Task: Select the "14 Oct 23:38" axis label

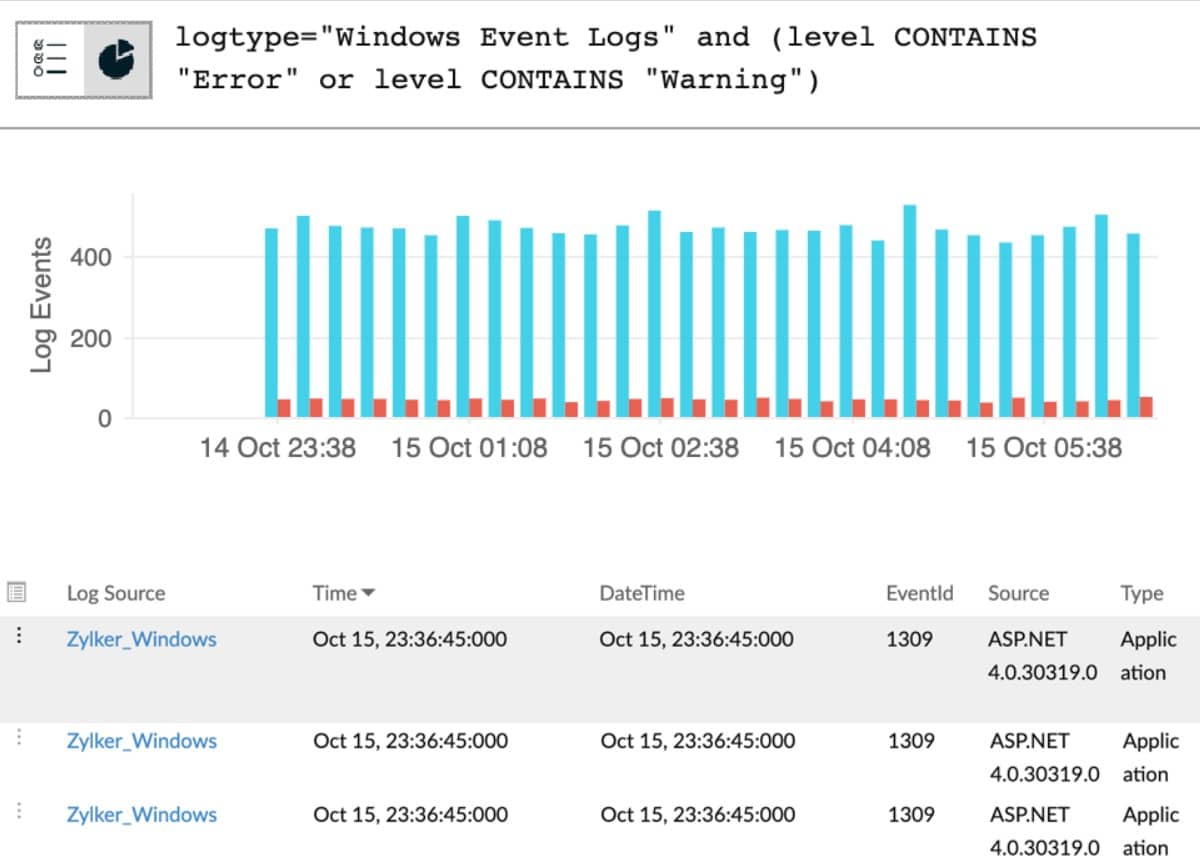Action: pyautogui.click(x=277, y=447)
